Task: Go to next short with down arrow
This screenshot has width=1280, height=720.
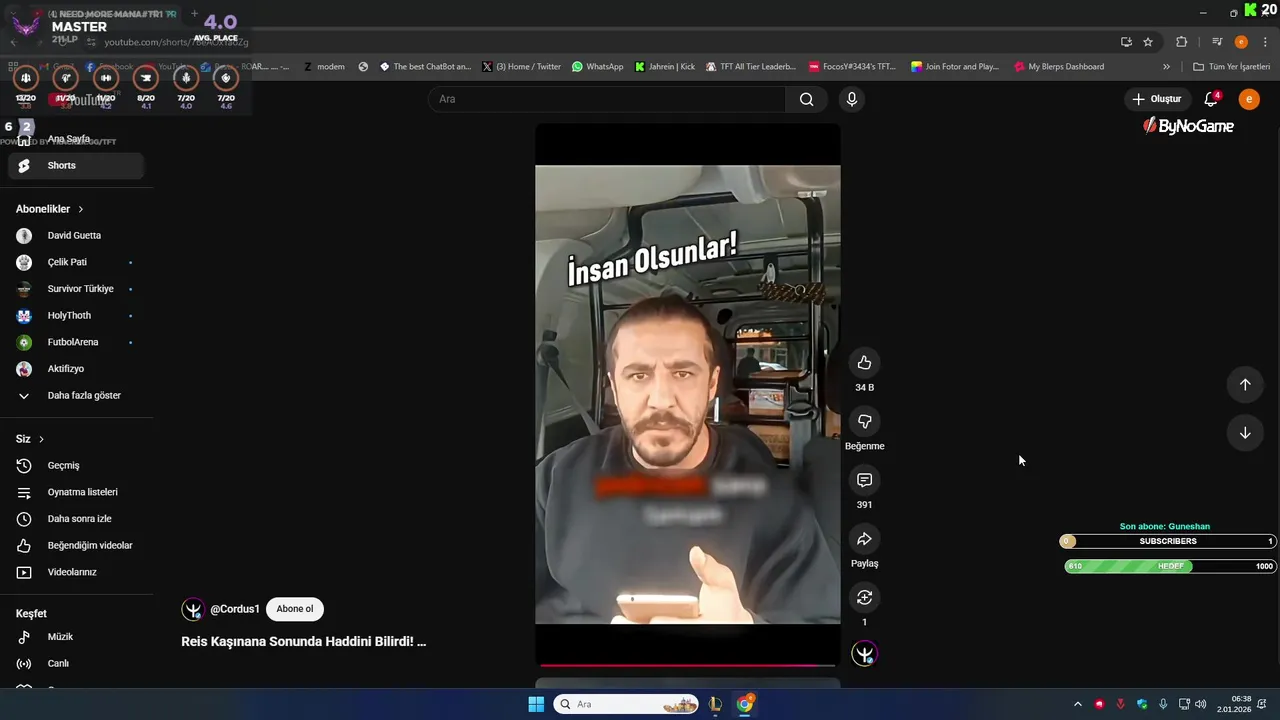Action: coord(1245,433)
